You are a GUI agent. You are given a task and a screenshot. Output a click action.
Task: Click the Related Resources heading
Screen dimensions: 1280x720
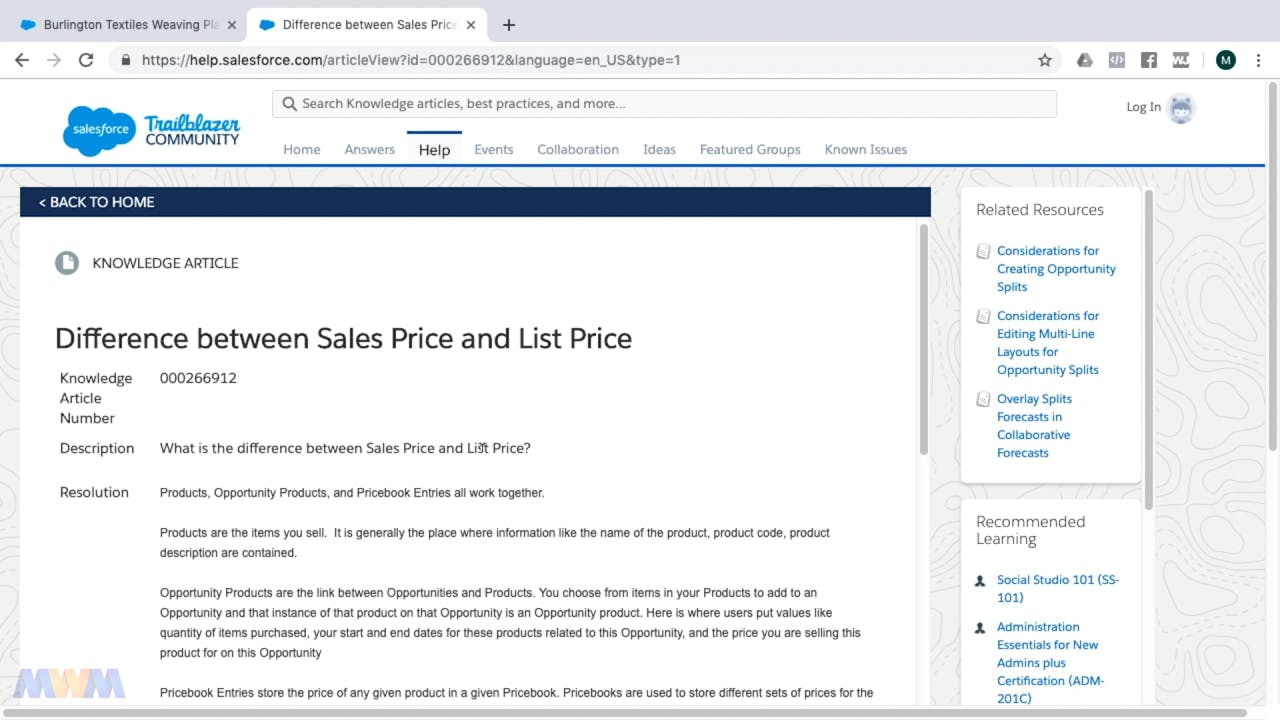pos(1040,210)
